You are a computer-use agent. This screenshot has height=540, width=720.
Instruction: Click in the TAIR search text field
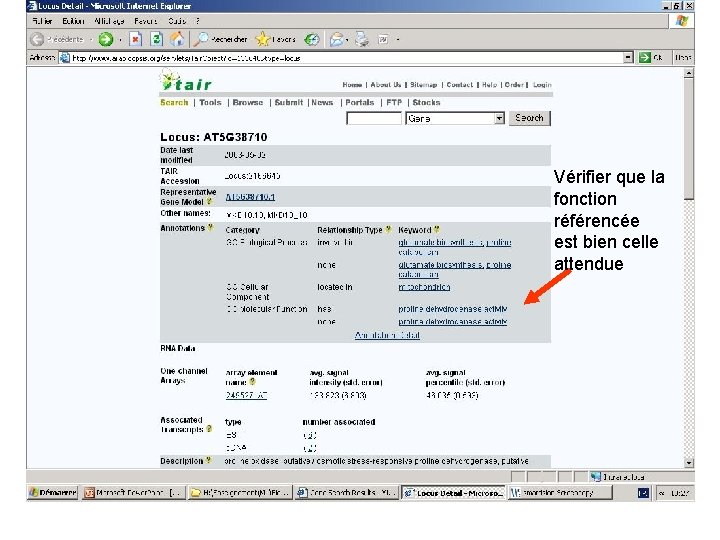tap(374, 118)
